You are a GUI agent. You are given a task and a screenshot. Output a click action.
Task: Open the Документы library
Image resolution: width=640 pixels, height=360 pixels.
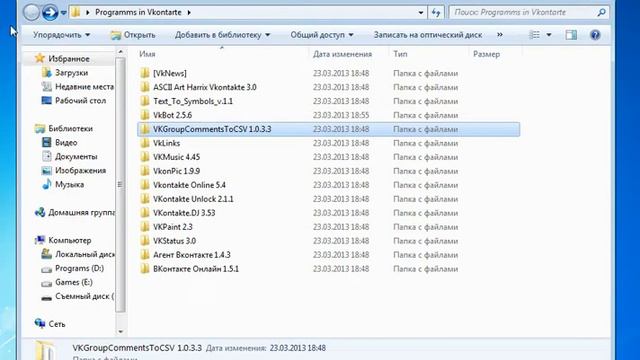(x=76, y=156)
